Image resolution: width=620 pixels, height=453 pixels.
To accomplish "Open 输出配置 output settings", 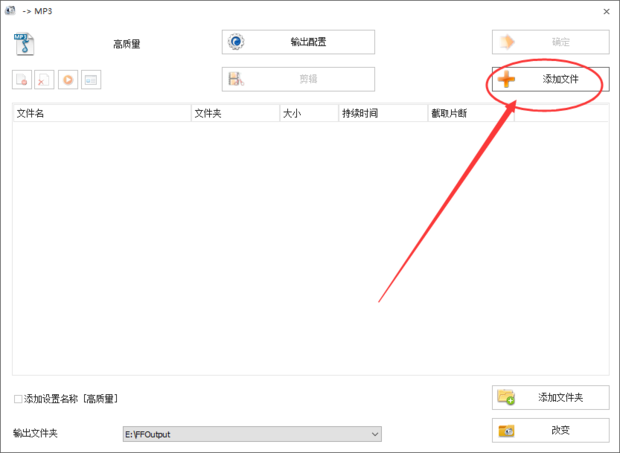I will click(298, 42).
